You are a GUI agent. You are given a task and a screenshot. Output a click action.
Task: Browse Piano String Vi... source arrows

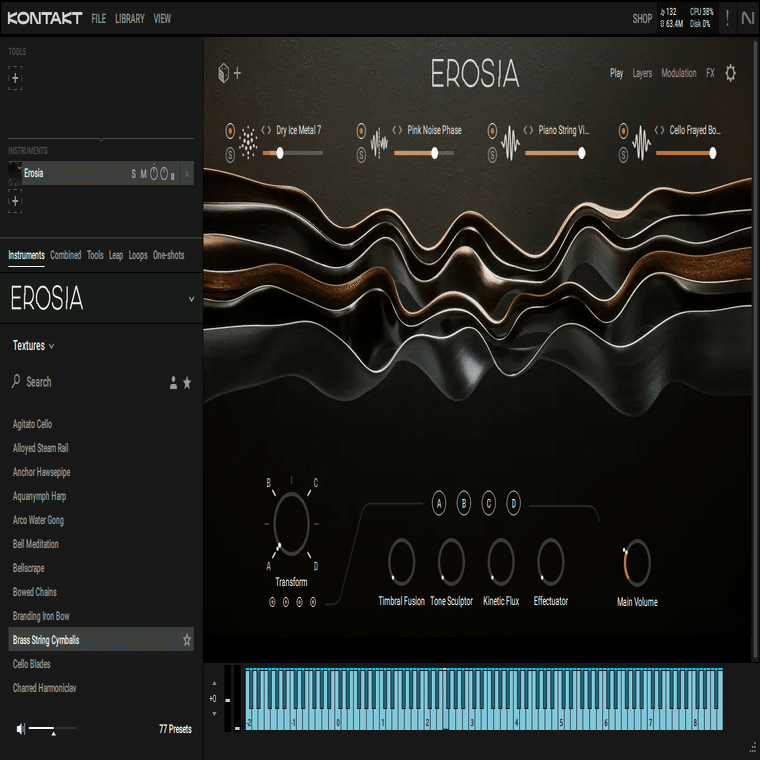click(x=528, y=130)
